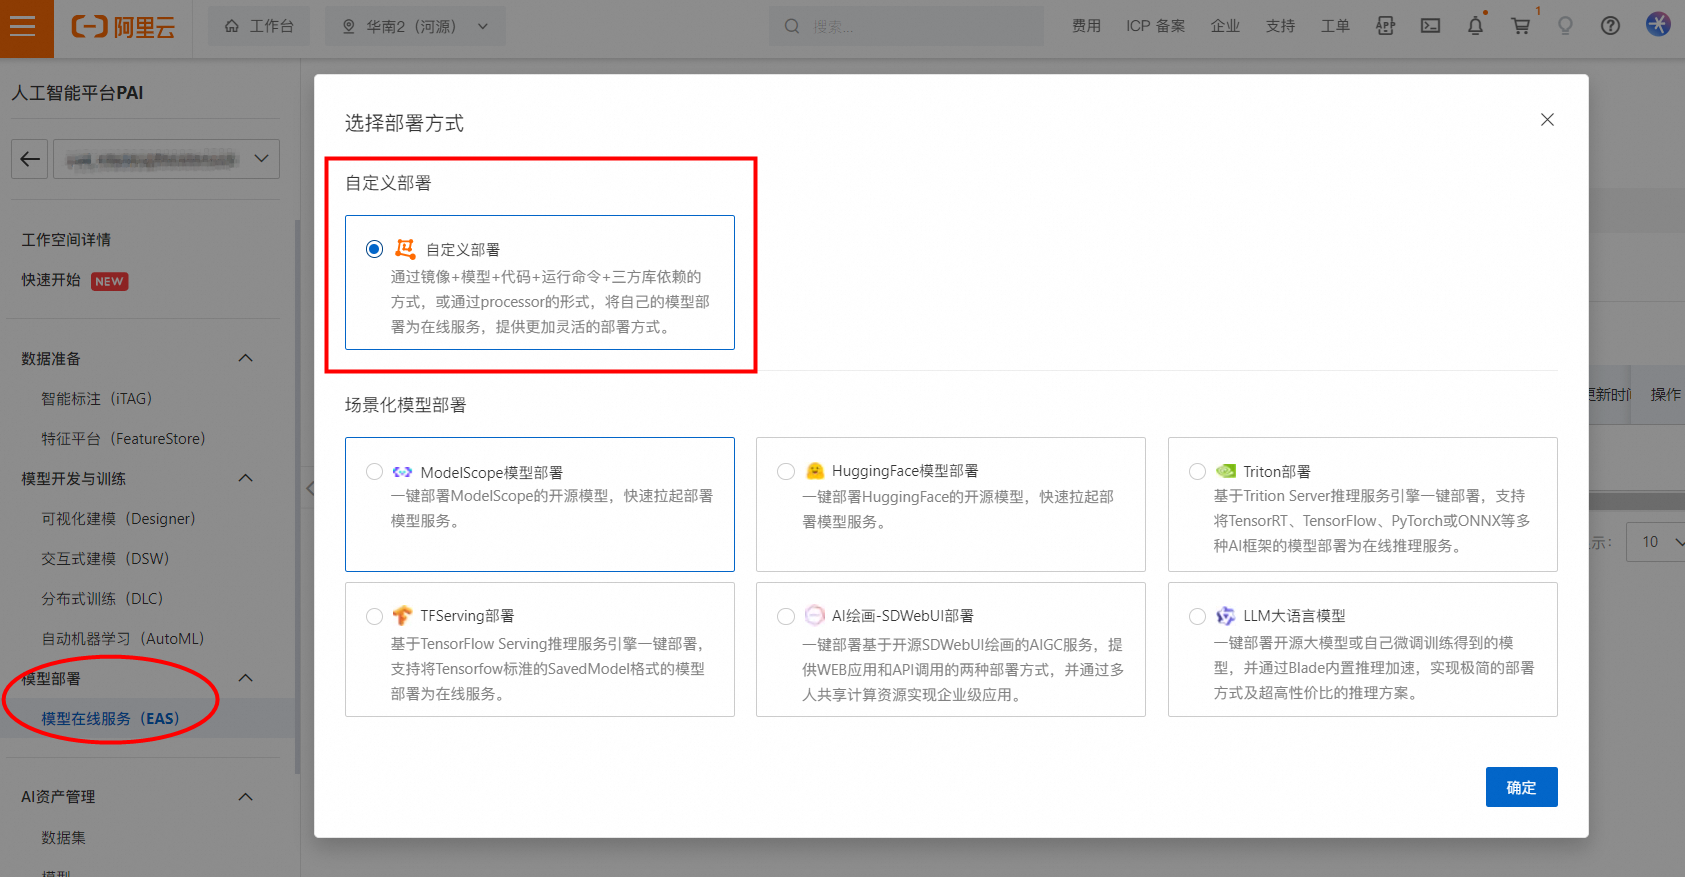
Task: Click the 操作 column header
Action: [x=1665, y=395]
